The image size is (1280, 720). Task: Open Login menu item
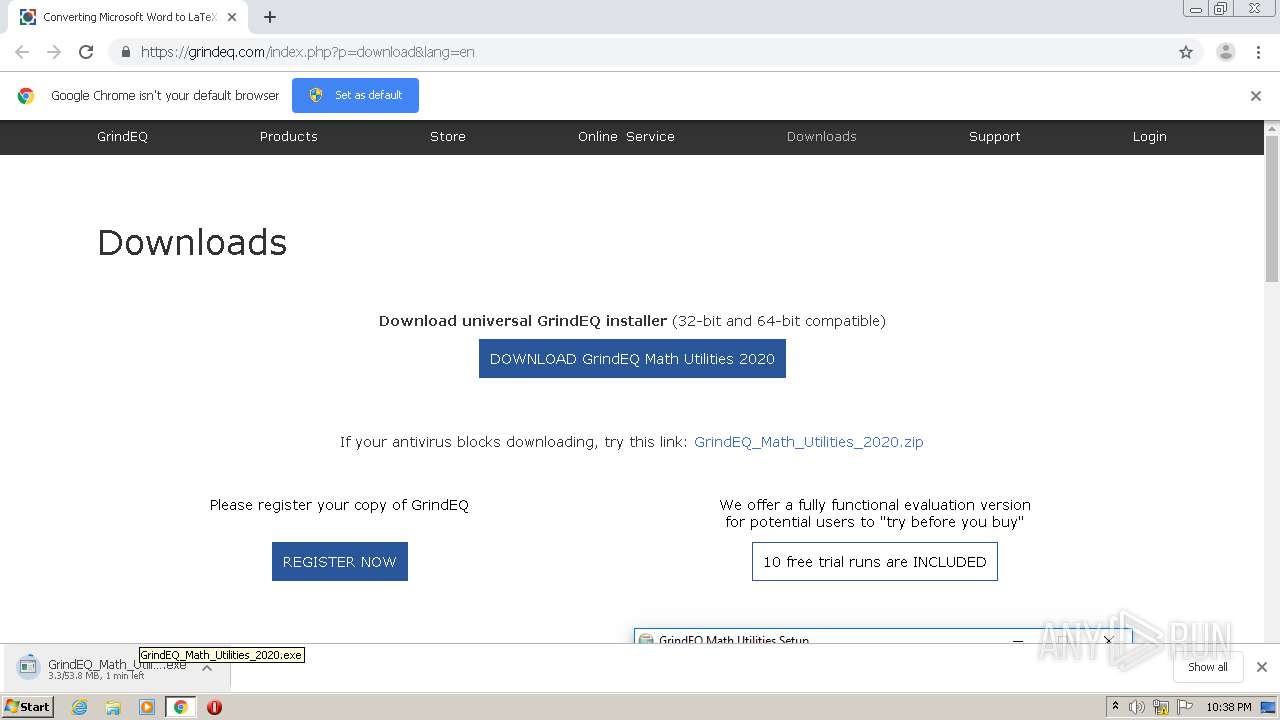point(1150,137)
